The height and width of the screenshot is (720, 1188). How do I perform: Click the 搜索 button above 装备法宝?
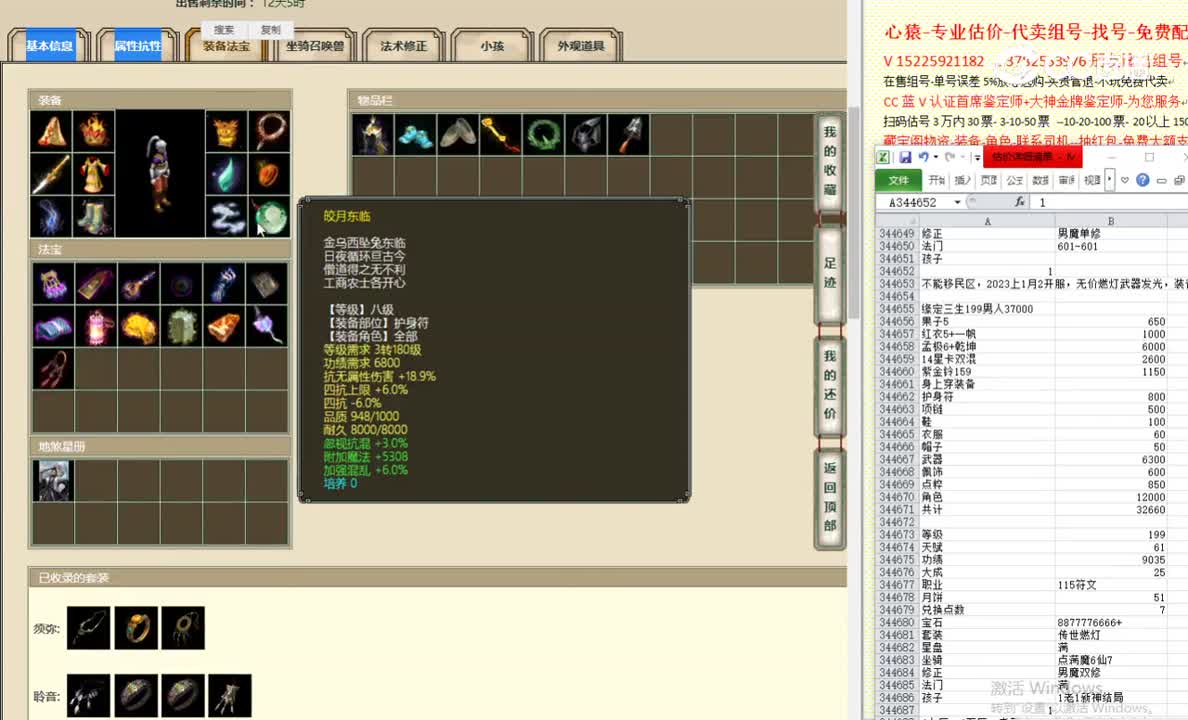pyautogui.click(x=222, y=30)
